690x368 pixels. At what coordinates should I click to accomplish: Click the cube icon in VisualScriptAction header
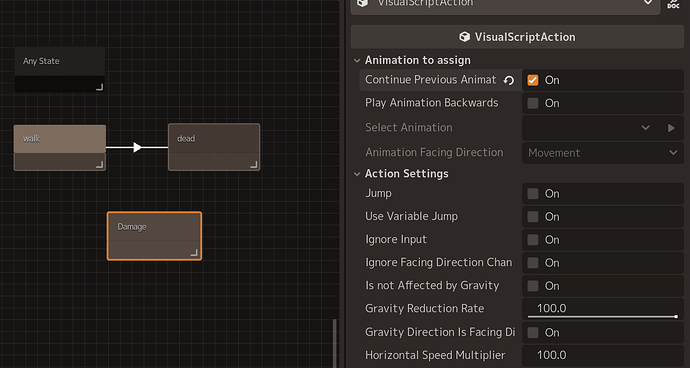coord(464,37)
